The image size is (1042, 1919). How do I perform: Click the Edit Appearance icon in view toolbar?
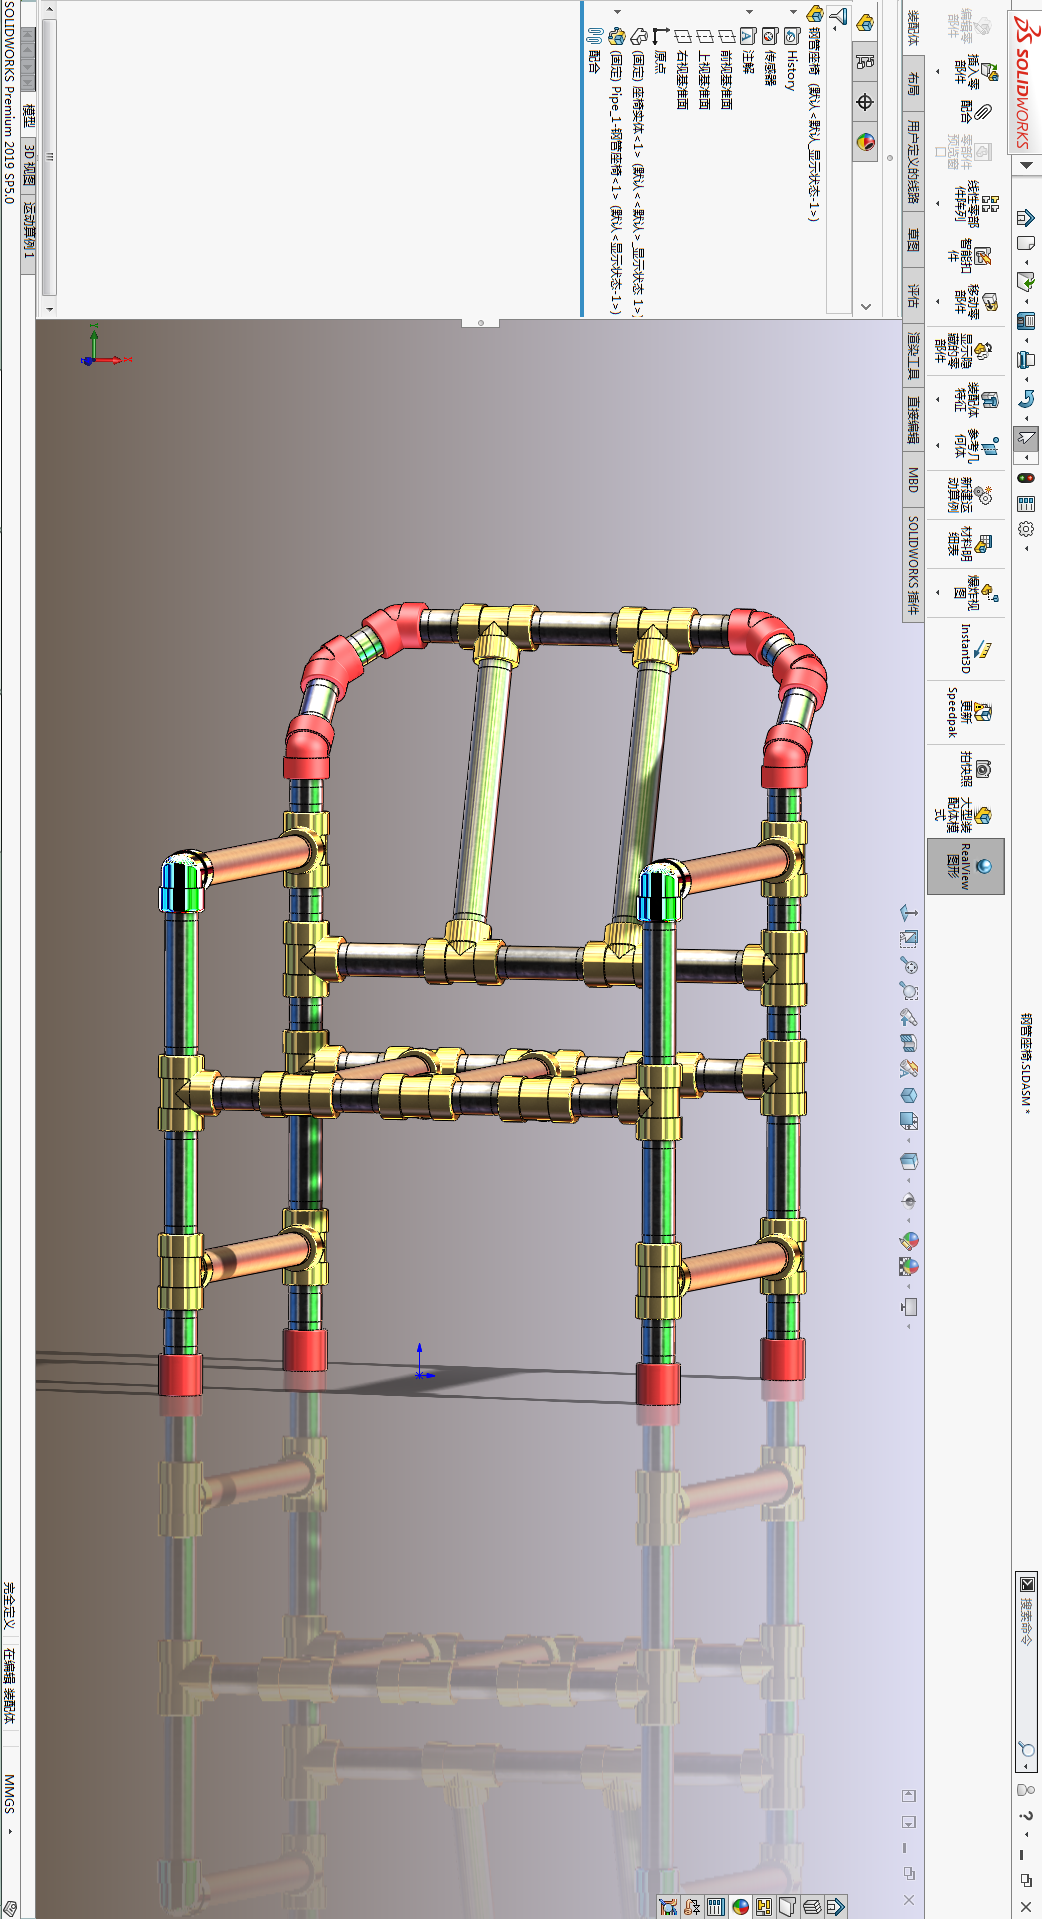[x=908, y=1241]
